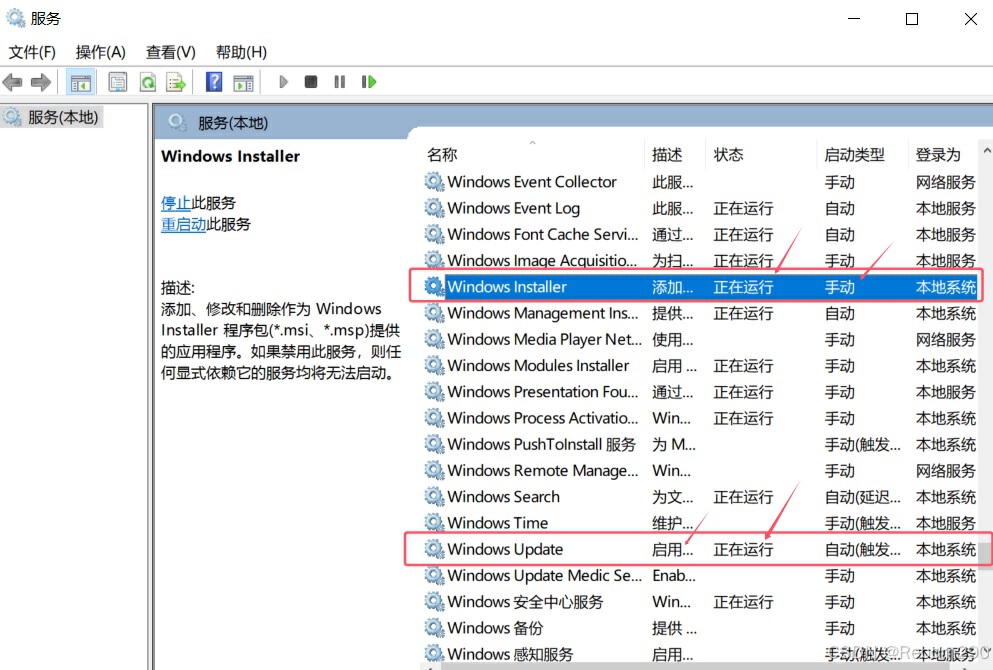This screenshot has width=993, height=670.
Task: Click gear icon of Windows Installer row
Action: 434,287
